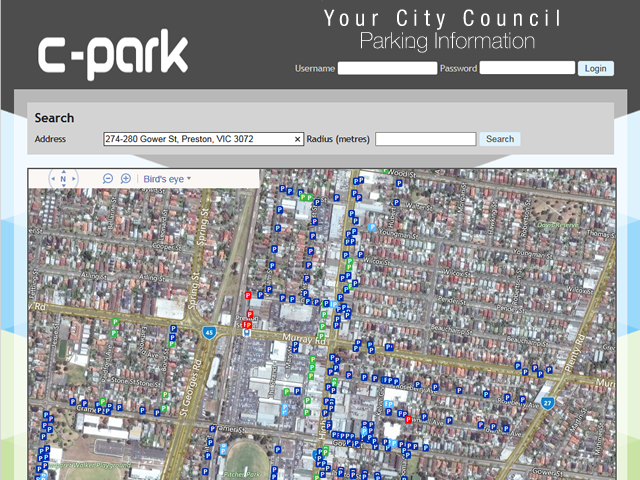Zoom out the map with the minus icon
Screen dimensions: 640x480
pyautogui.click(x=108, y=178)
